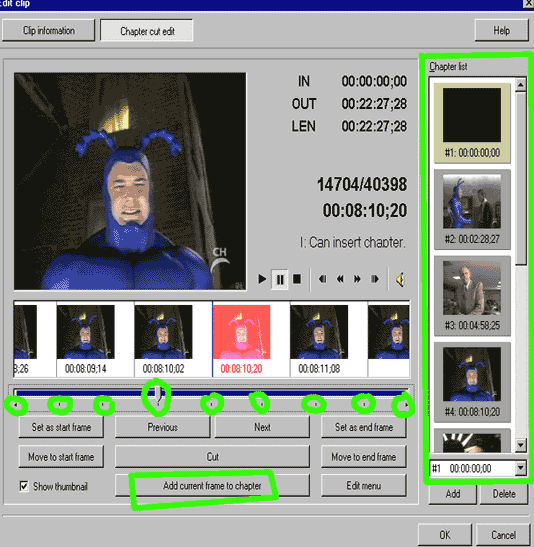534x547 pixels.
Task: Stop the video with the stop button
Action: click(297, 279)
